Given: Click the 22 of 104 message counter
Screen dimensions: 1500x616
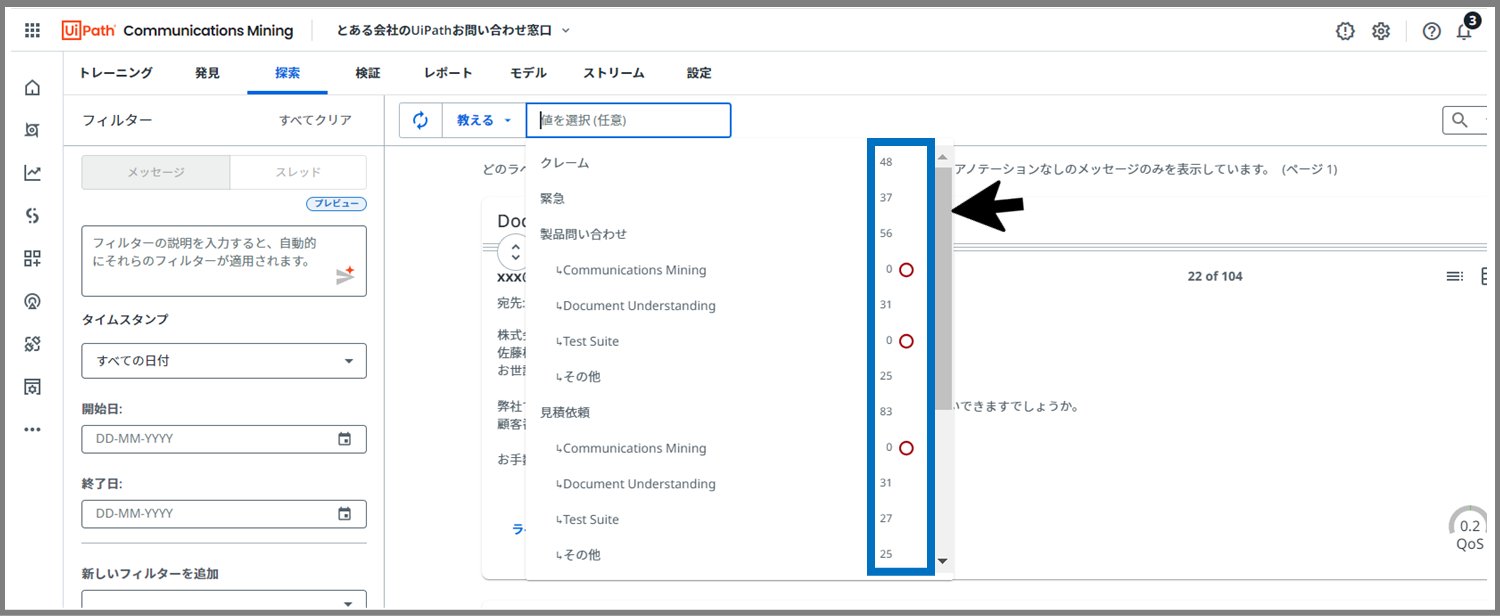Looking at the screenshot, I should [1215, 276].
